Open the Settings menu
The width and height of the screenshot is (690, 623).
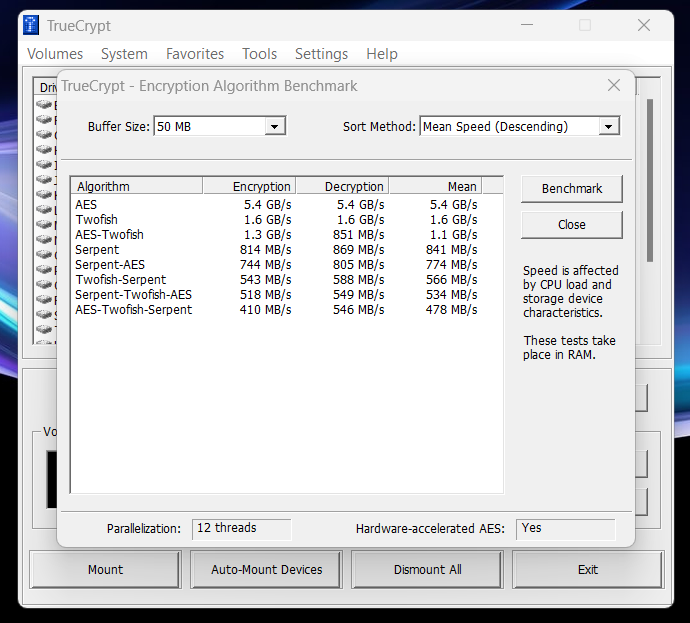pyautogui.click(x=321, y=54)
